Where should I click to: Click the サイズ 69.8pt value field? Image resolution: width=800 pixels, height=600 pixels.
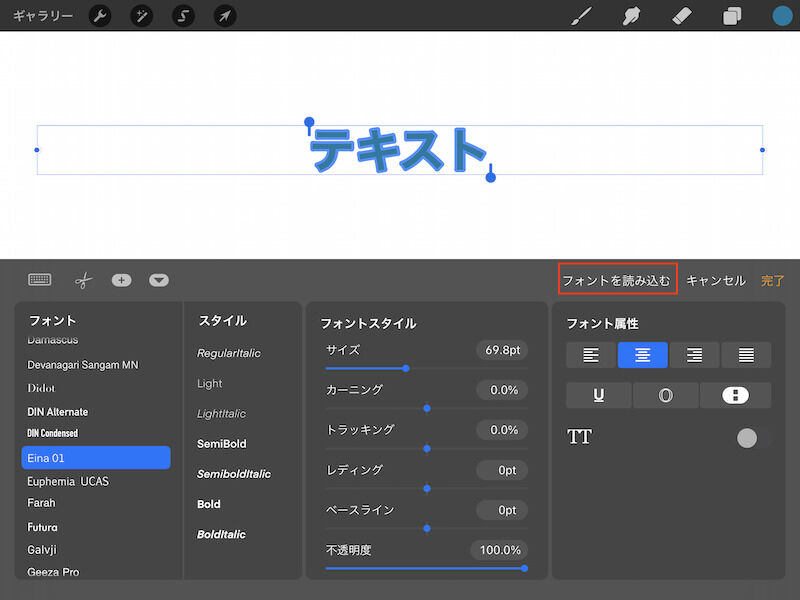502,350
